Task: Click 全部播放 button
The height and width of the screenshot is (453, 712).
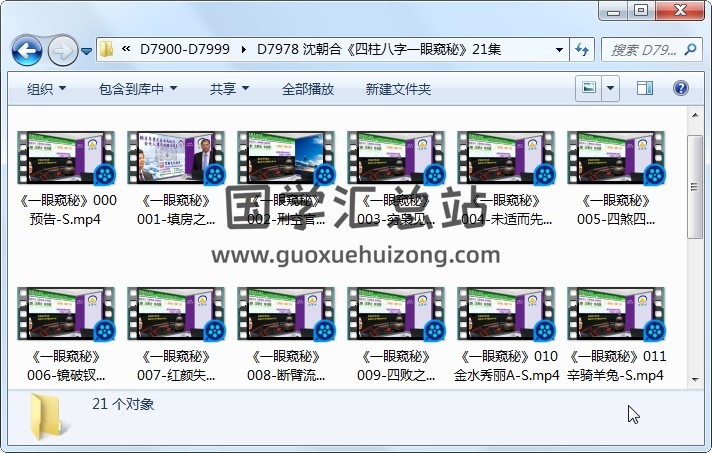Action: (x=308, y=89)
